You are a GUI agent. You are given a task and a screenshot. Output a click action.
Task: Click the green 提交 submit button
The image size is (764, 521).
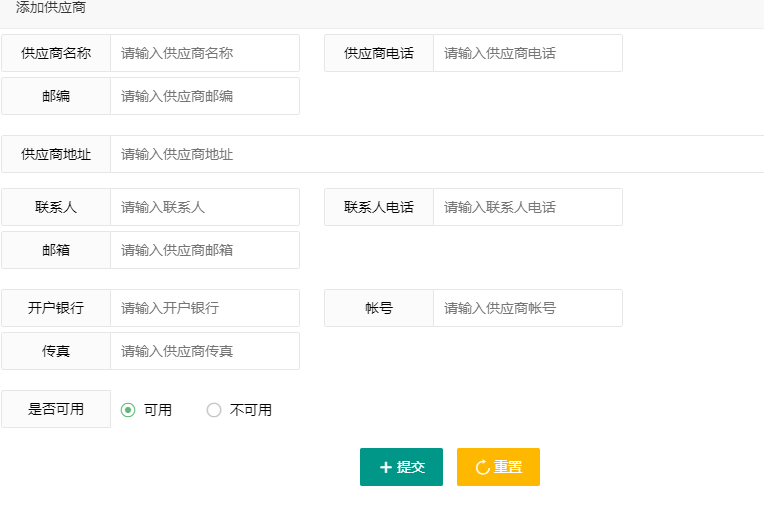(401, 467)
